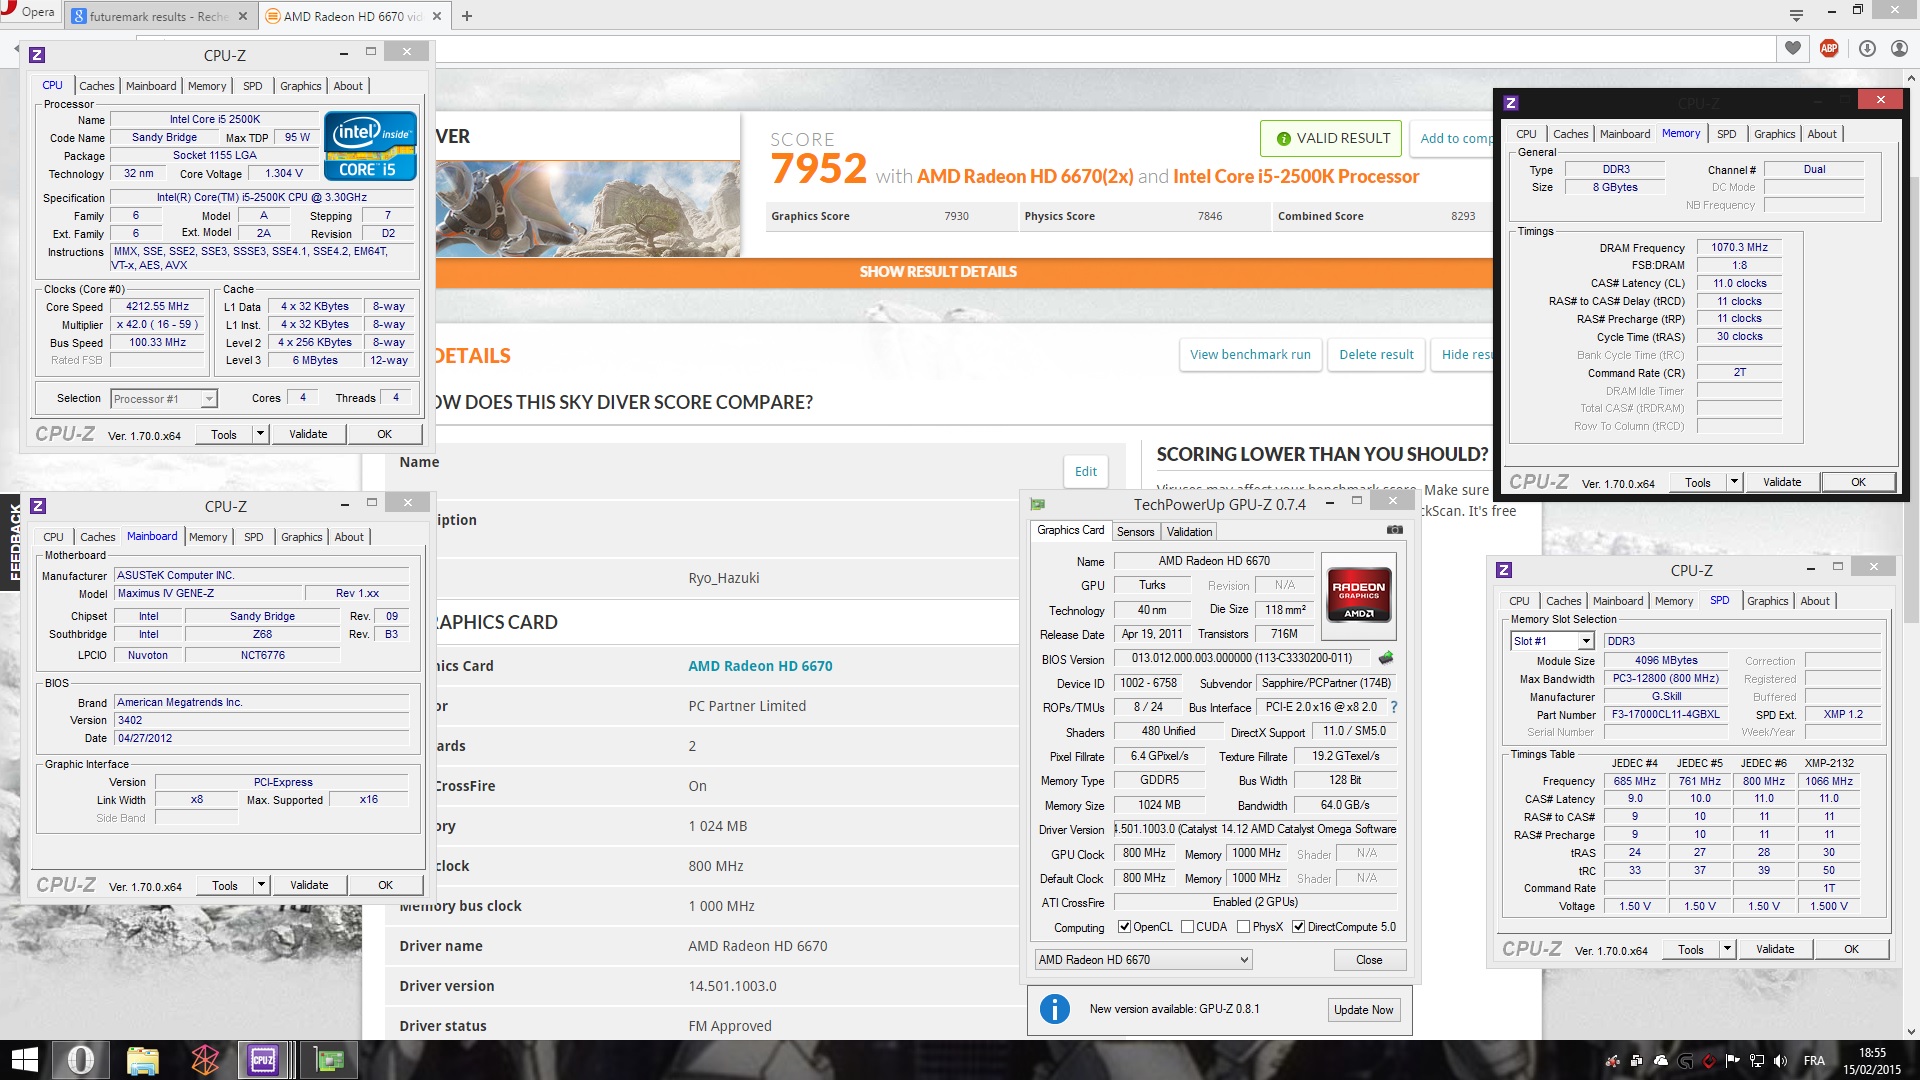The height and width of the screenshot is (1080, 1920).
Task: Click the AMD Radeon HD 6670 graphics card link
Action: (x=760, y=666)
